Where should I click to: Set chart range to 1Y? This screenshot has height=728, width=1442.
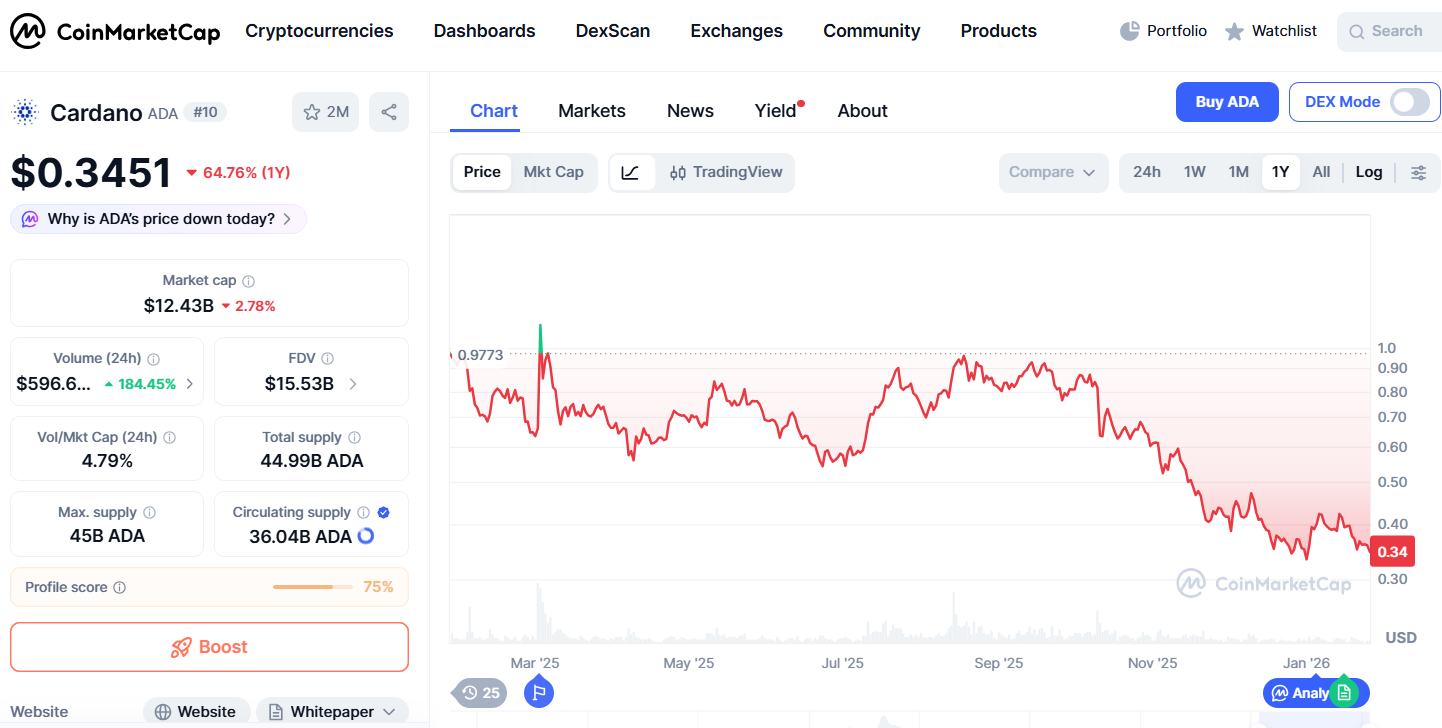(1281, 172)
